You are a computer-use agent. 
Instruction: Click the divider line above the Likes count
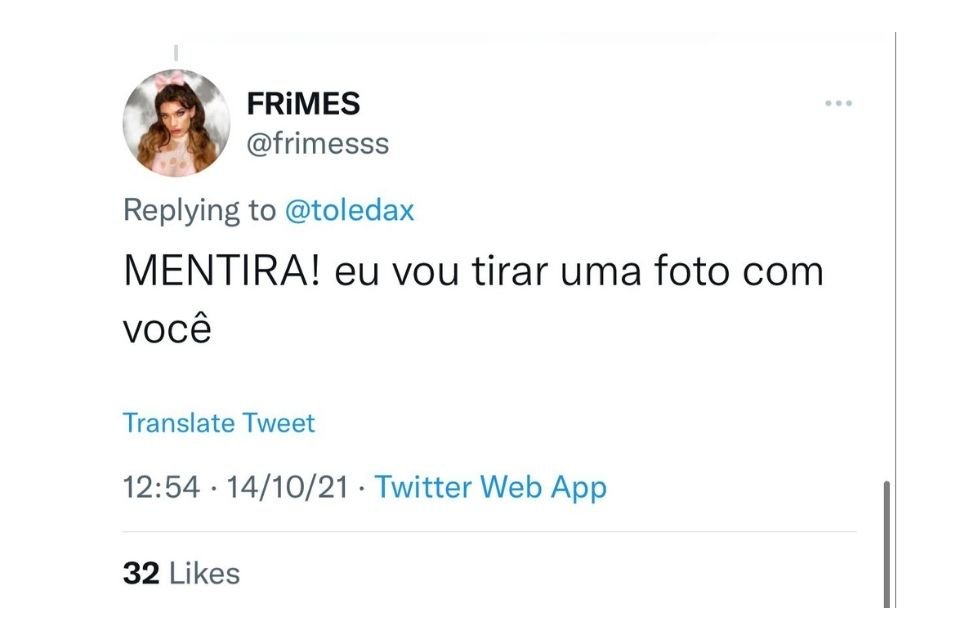coord(489,532)
